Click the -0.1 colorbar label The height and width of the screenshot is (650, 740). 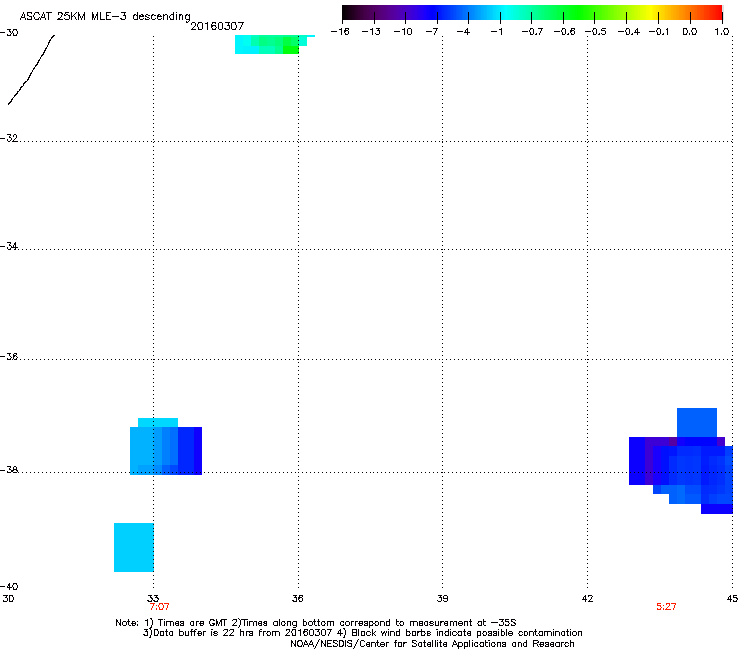[x=659, y=32]
